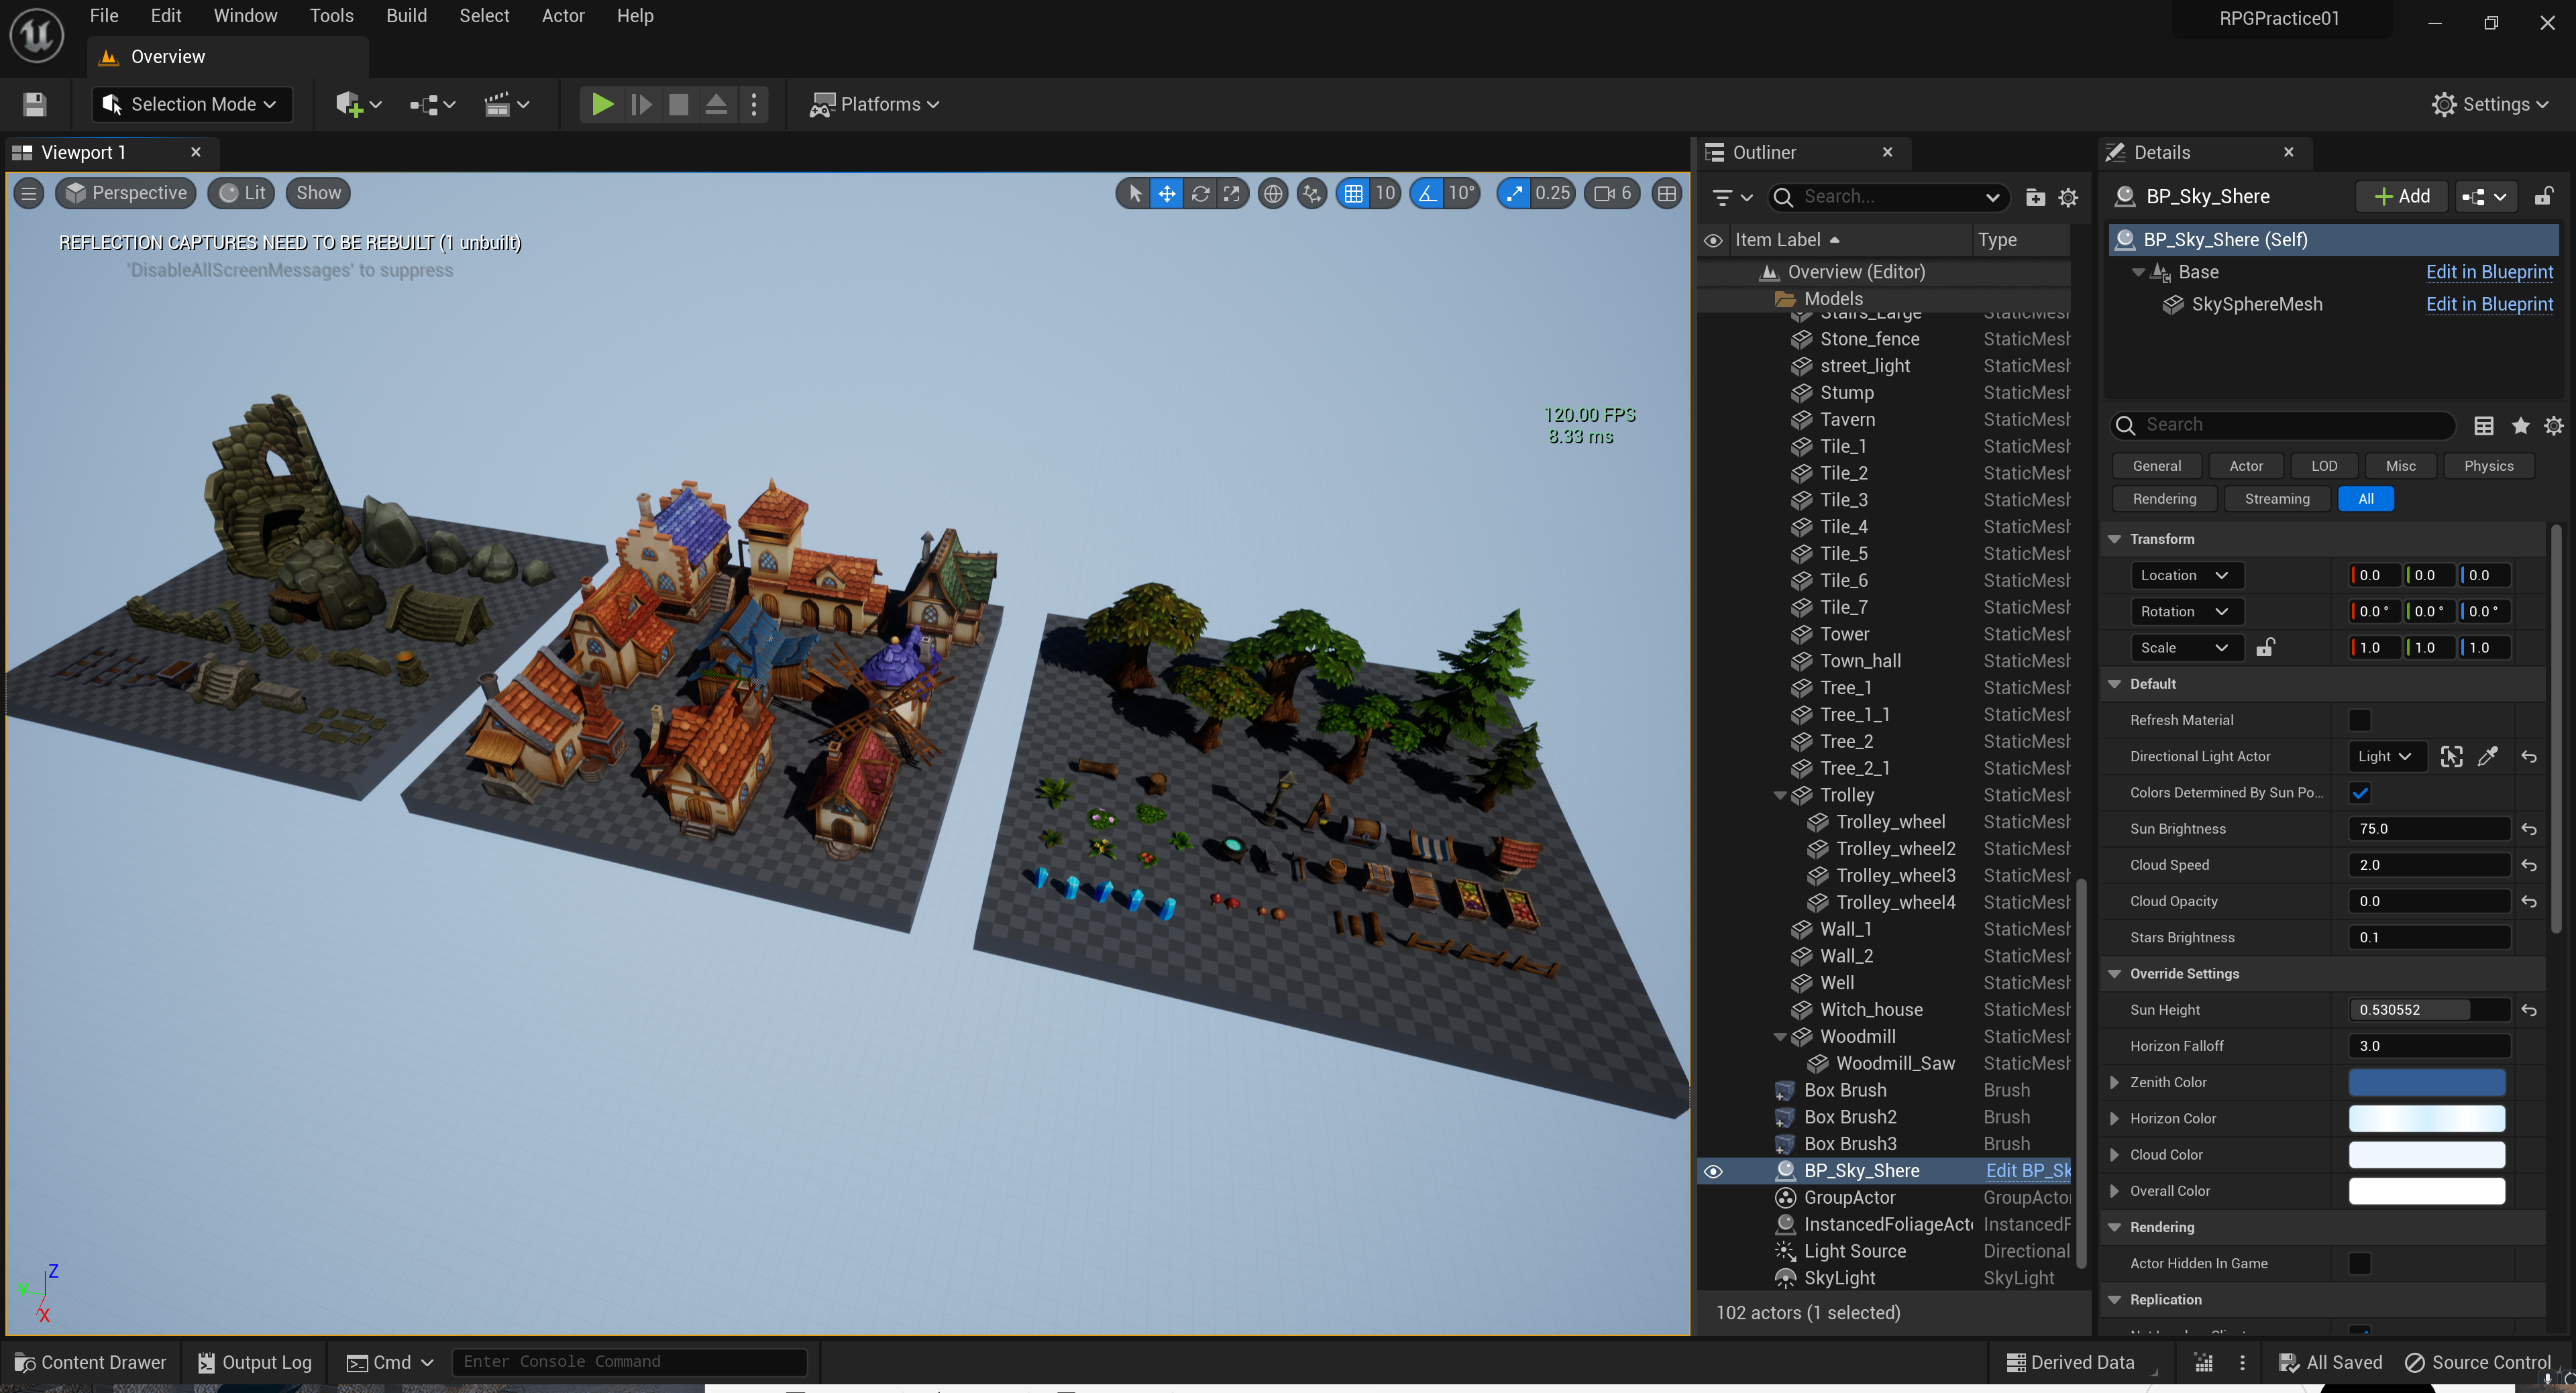Open the Build menu
Screen dimensions: 2576x1393
click(x=406, y=16)
